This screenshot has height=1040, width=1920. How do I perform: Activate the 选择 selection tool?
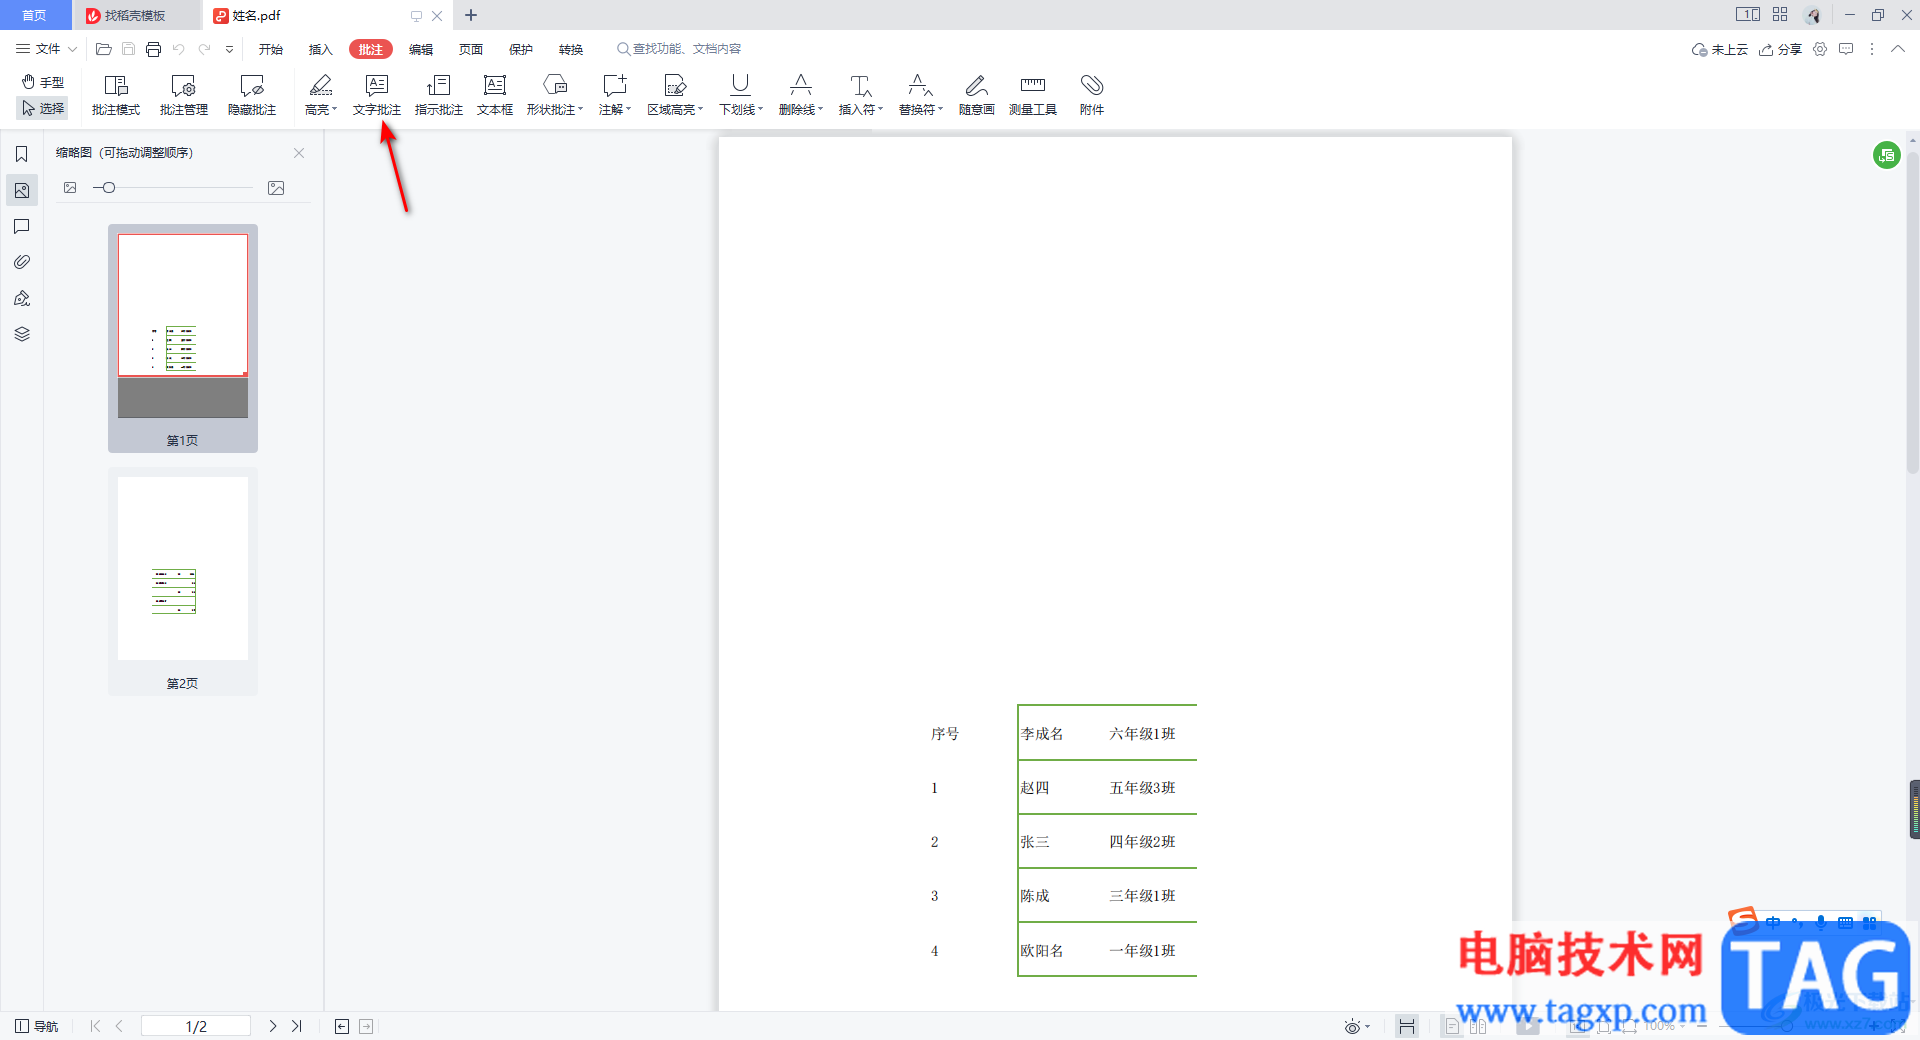pyautogui.click(x=43, y=108)
